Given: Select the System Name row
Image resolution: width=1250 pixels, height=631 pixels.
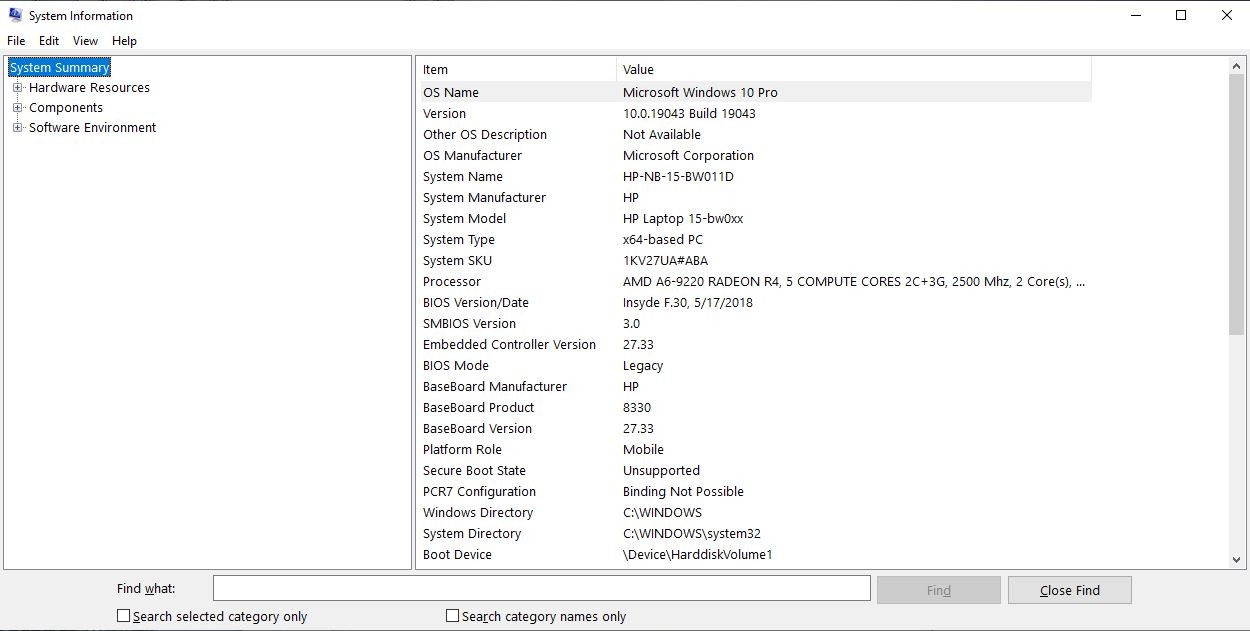Looking at the screenshot, I should pos(754,176).
